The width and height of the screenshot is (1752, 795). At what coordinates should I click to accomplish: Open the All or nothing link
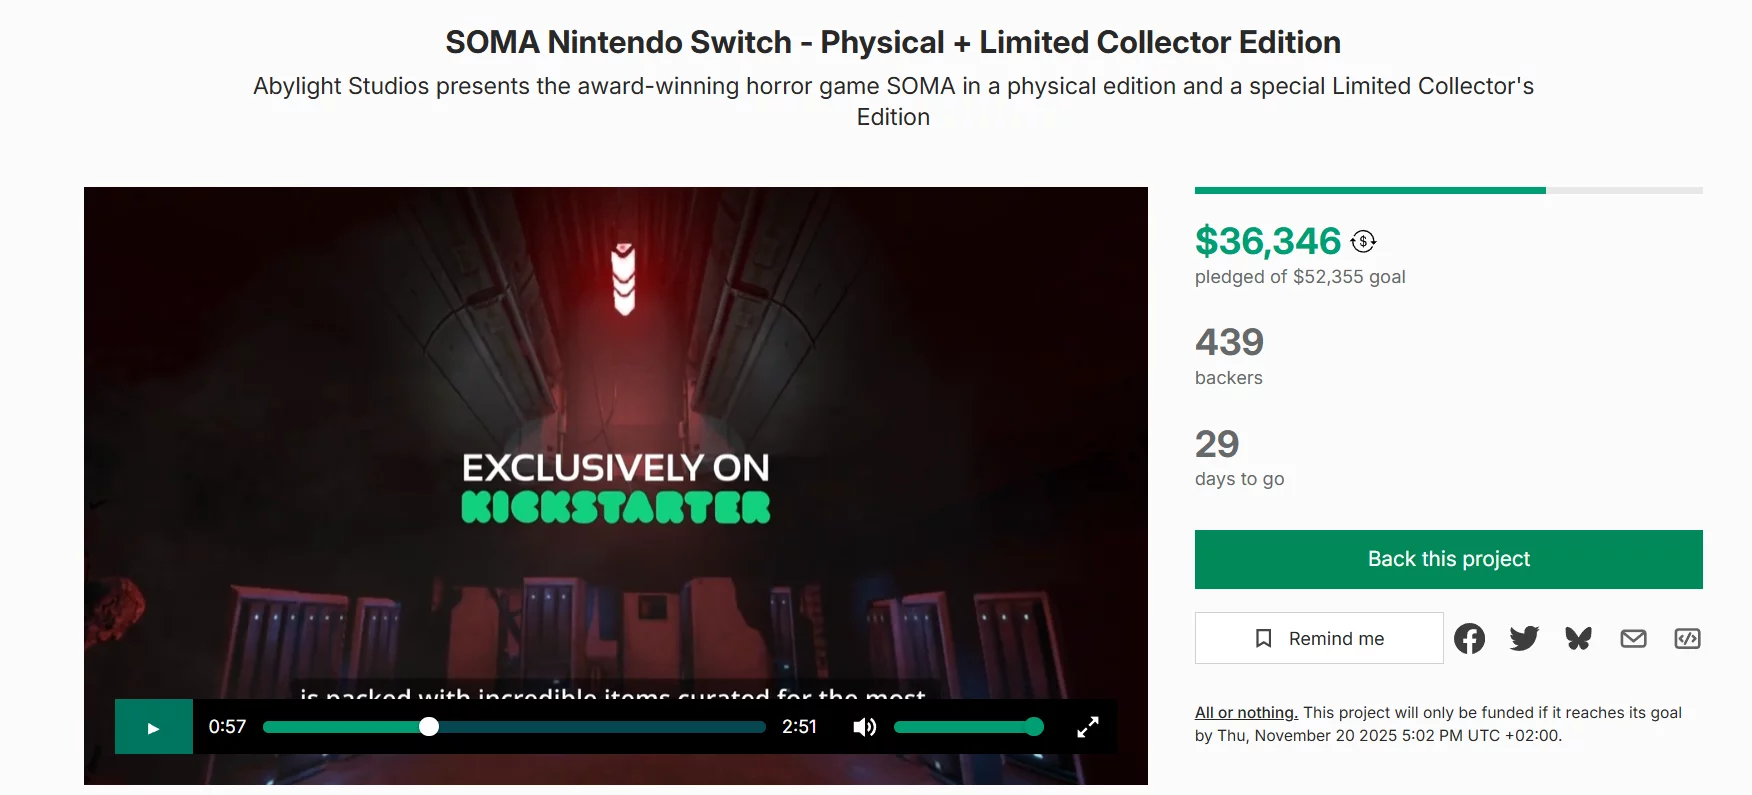coord(1246,712)
